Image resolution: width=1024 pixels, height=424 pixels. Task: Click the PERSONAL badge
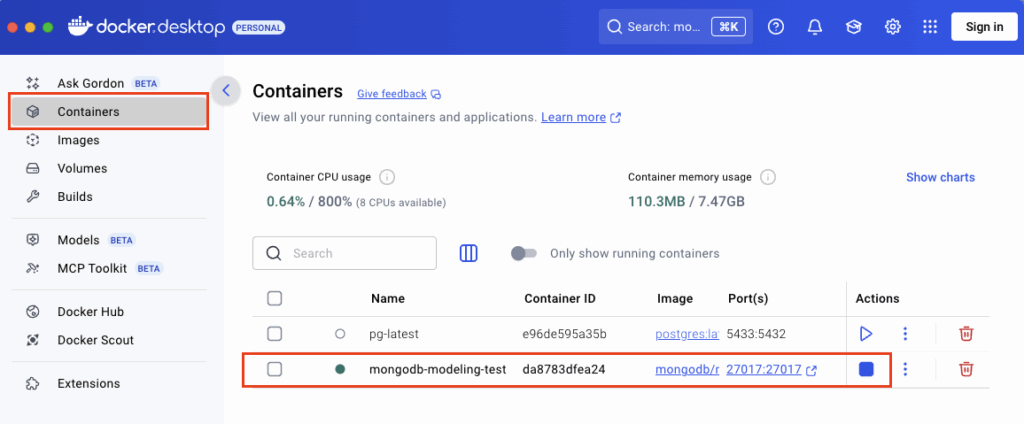pyautogui.click(x=259, y=27)
